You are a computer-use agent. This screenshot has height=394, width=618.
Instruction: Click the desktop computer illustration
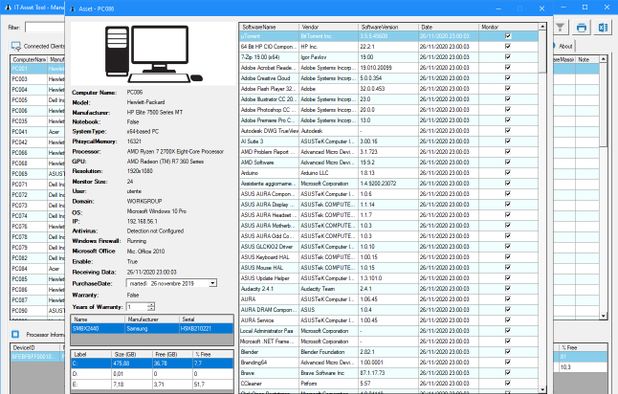click(x=154, y=54)
